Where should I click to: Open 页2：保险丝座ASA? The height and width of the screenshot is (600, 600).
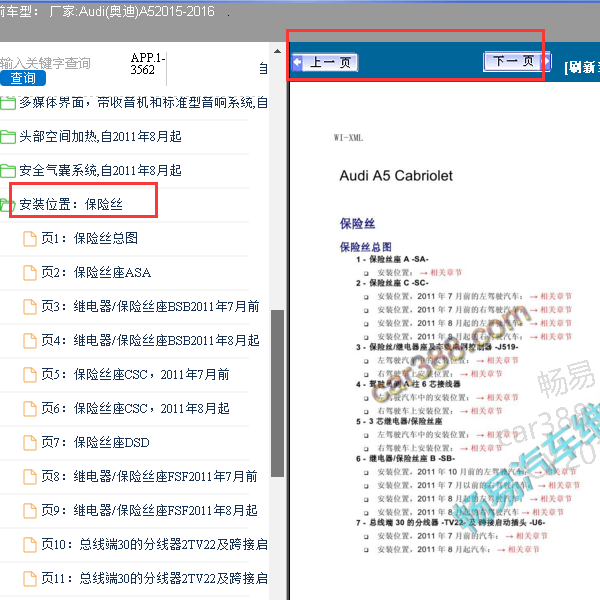[x=96, y=272]
